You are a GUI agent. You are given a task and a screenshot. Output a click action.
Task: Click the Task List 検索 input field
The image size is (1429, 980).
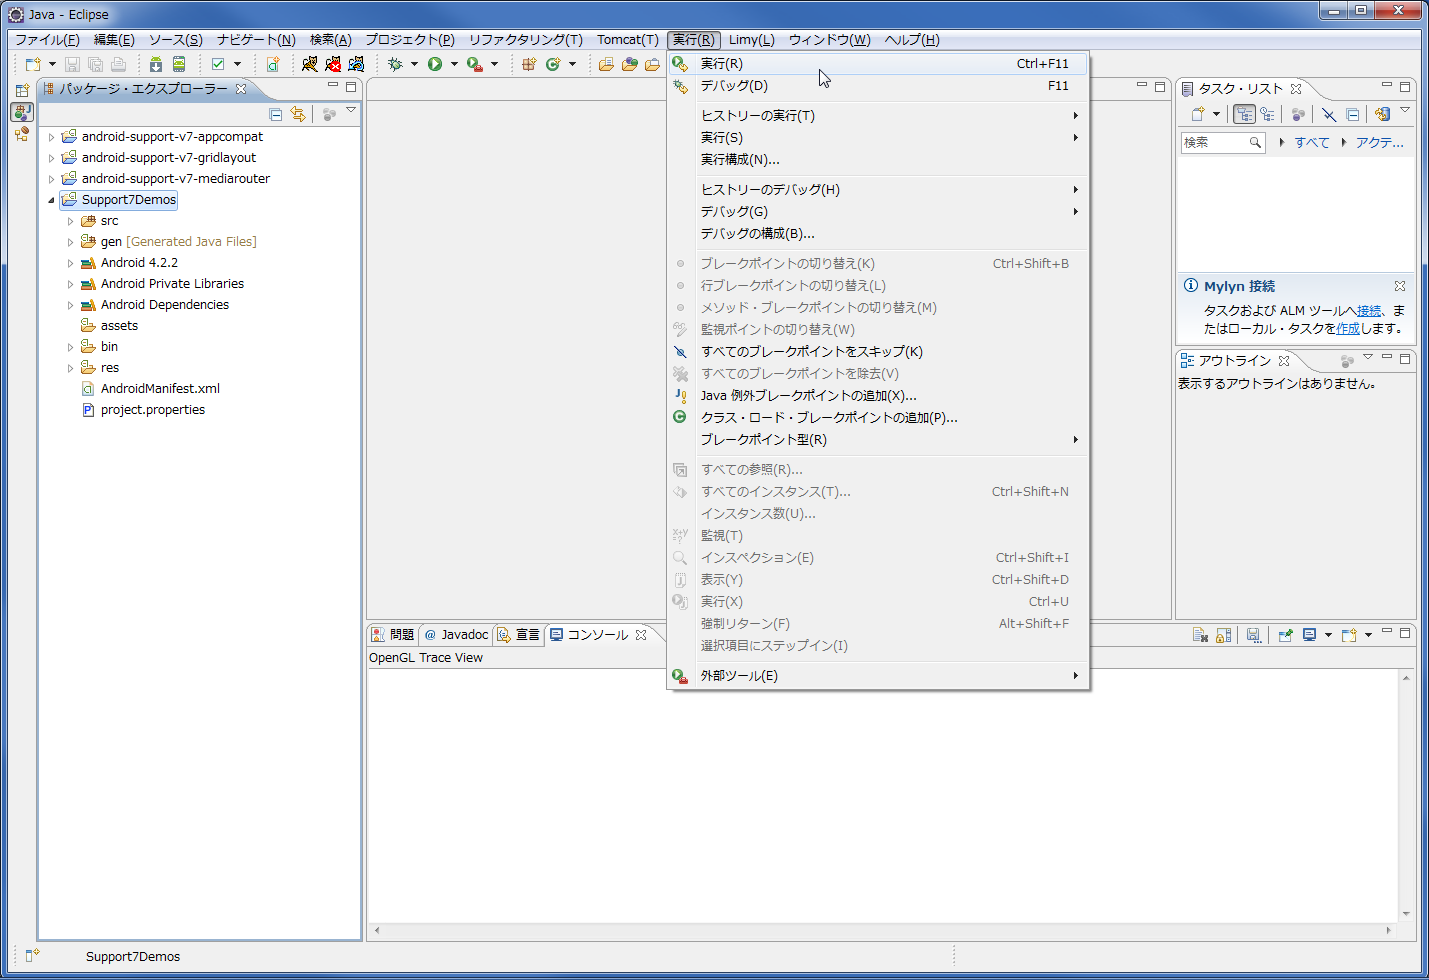(x=1223, y=143)
